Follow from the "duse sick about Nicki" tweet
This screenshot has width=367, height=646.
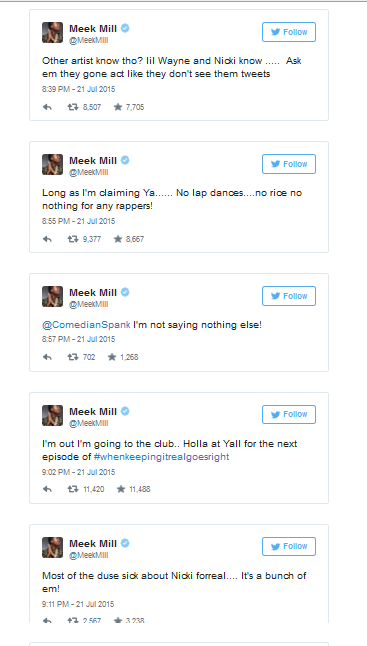point(289,546)
